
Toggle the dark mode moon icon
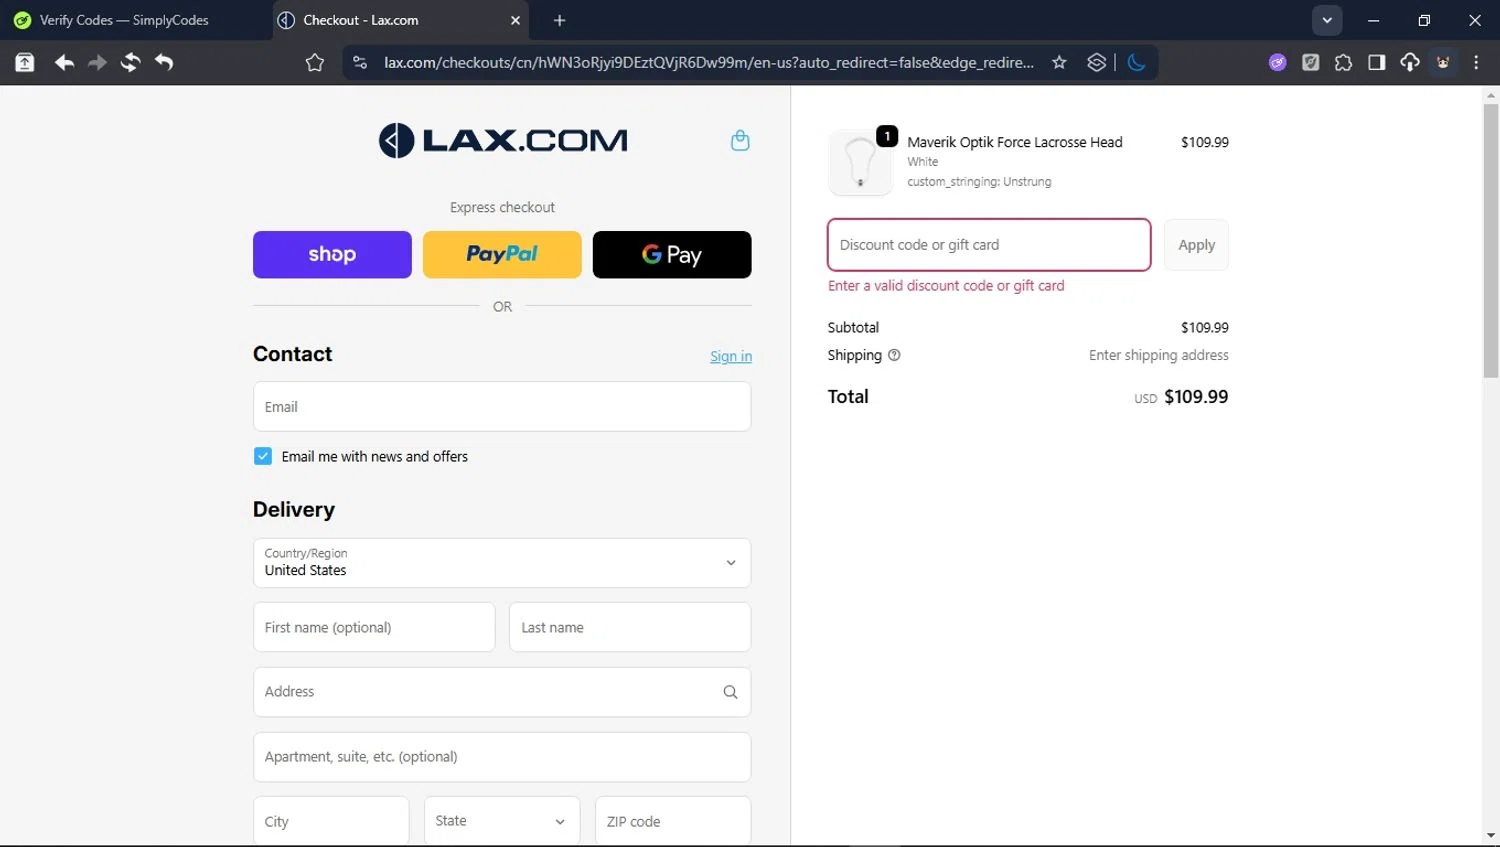click(x=1136, y=63)
